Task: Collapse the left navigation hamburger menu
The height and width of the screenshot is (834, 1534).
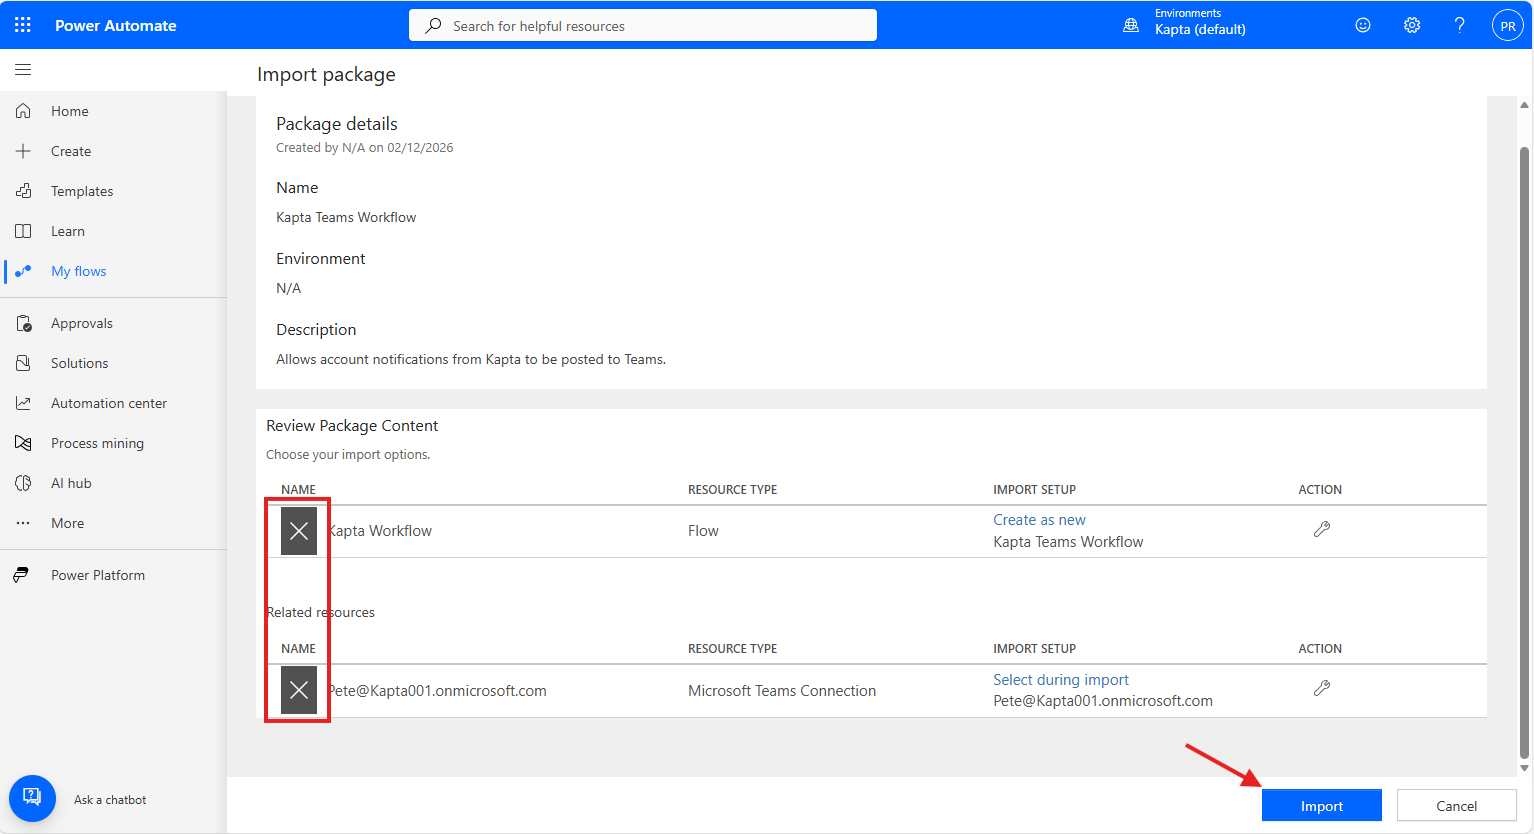Action: coord(23,70)
